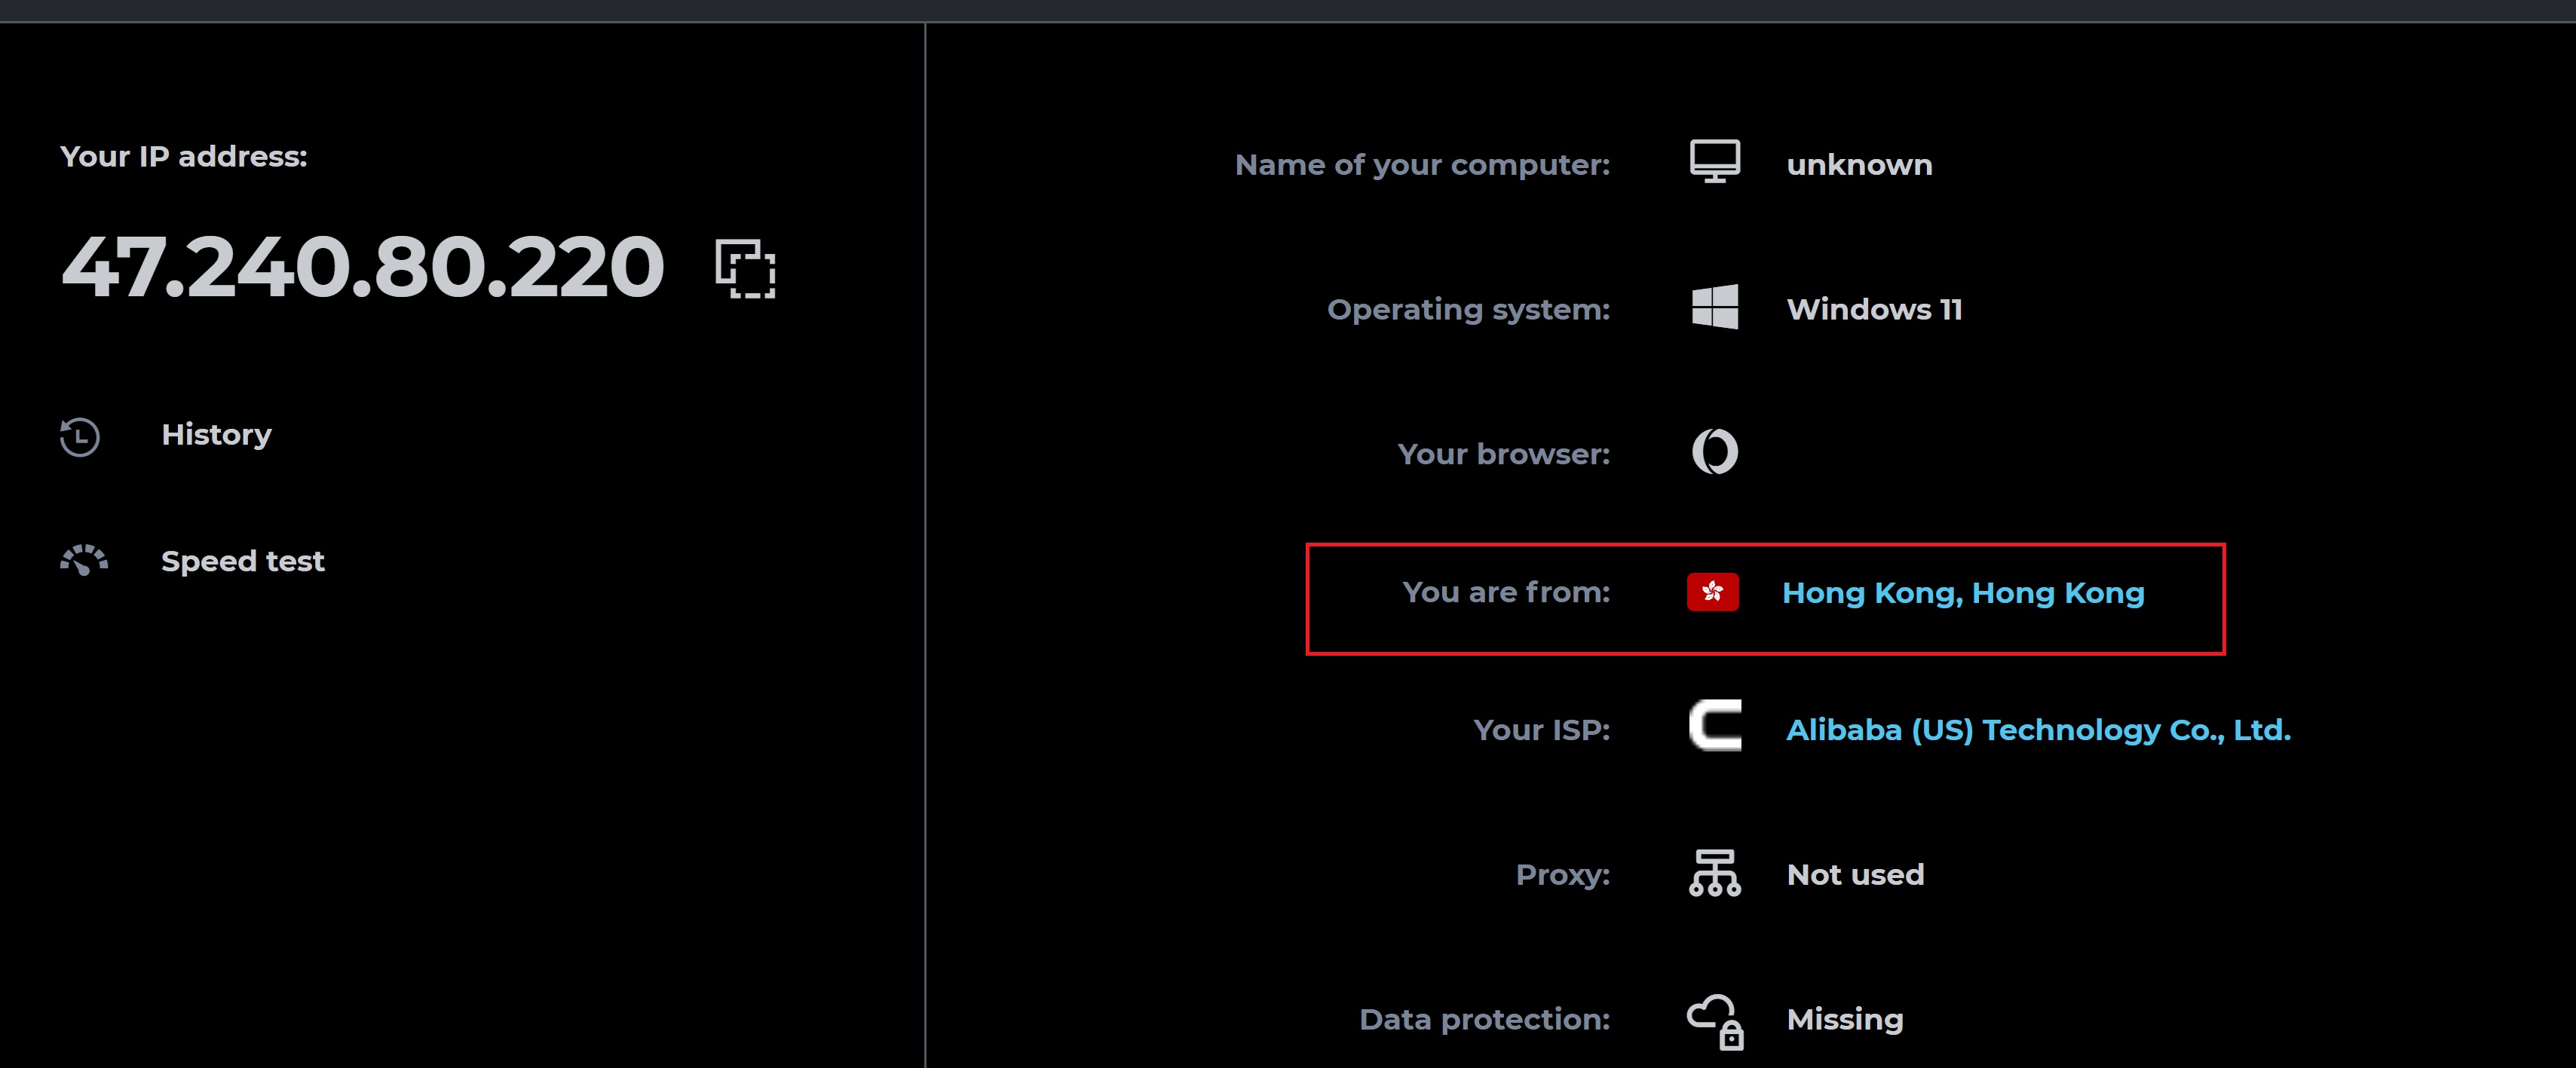Click the 'Not used' proxy value
Image resolution: width=2576 pixels, height=1068 pixels.
(x=1855, y=875)
